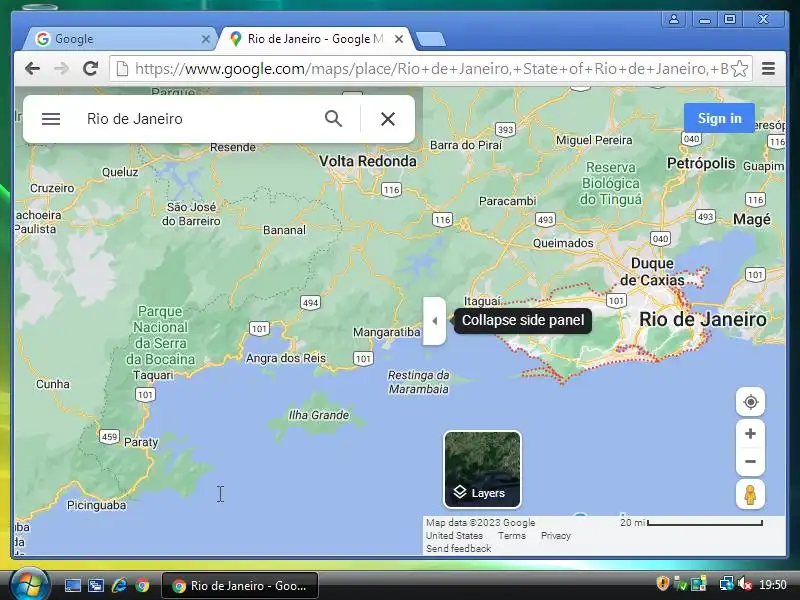This screenshot has width=800, height=600.
Task: Open a new browser tab
Action: [431, 39]
